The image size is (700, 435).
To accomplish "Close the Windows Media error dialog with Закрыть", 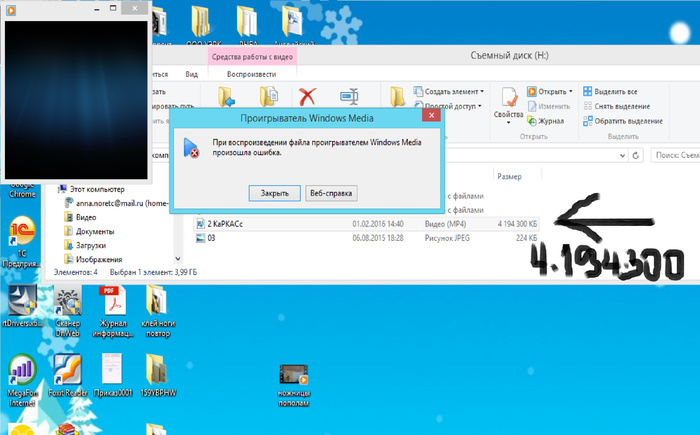I will click(x=274, y=193).
